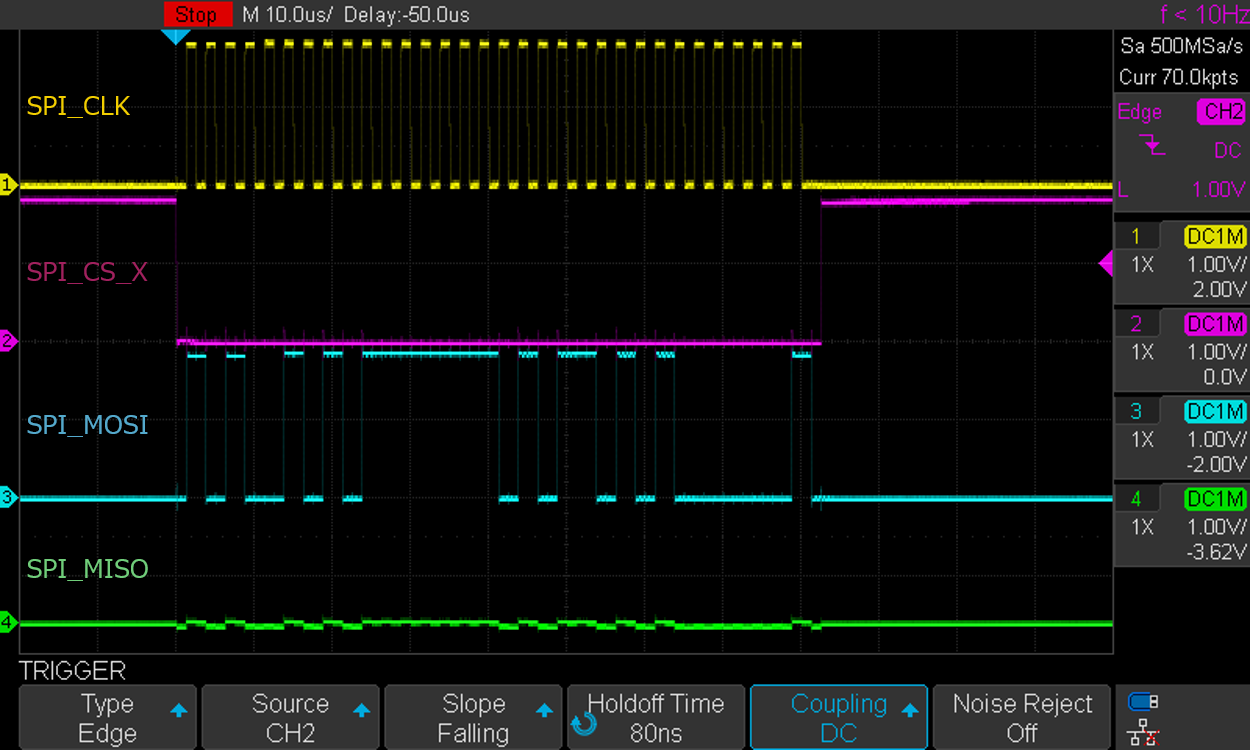Screen dimensions: 1250x750
Task: Click the channel 4 ground reference marker
Action: (8, 621)
